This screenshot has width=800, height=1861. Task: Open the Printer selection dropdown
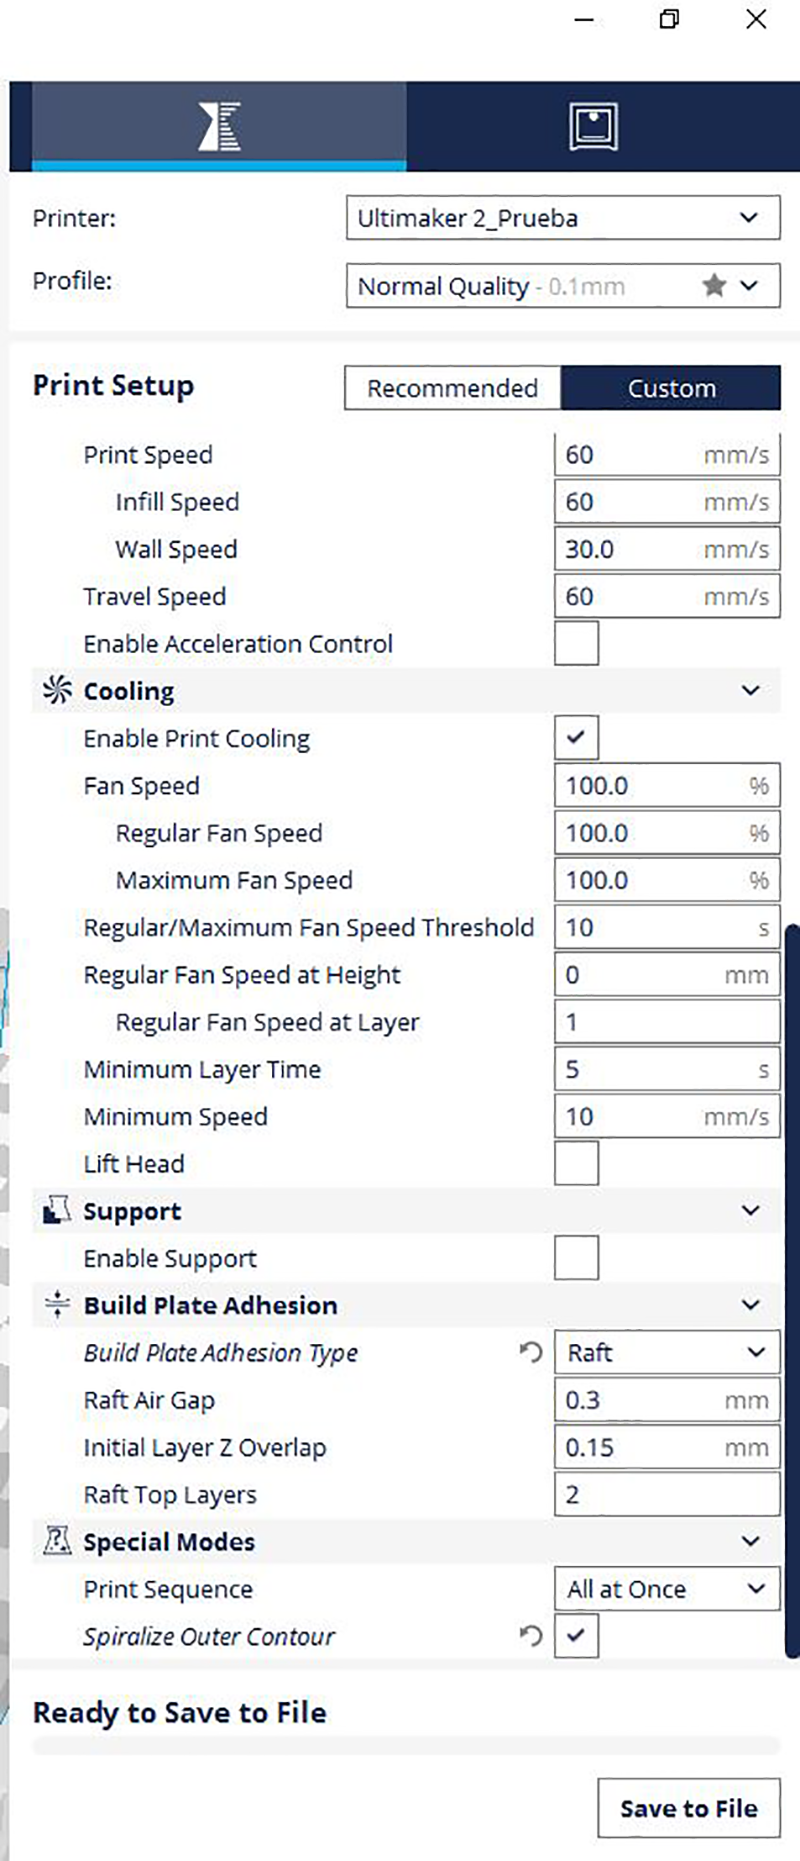point(563,218)
